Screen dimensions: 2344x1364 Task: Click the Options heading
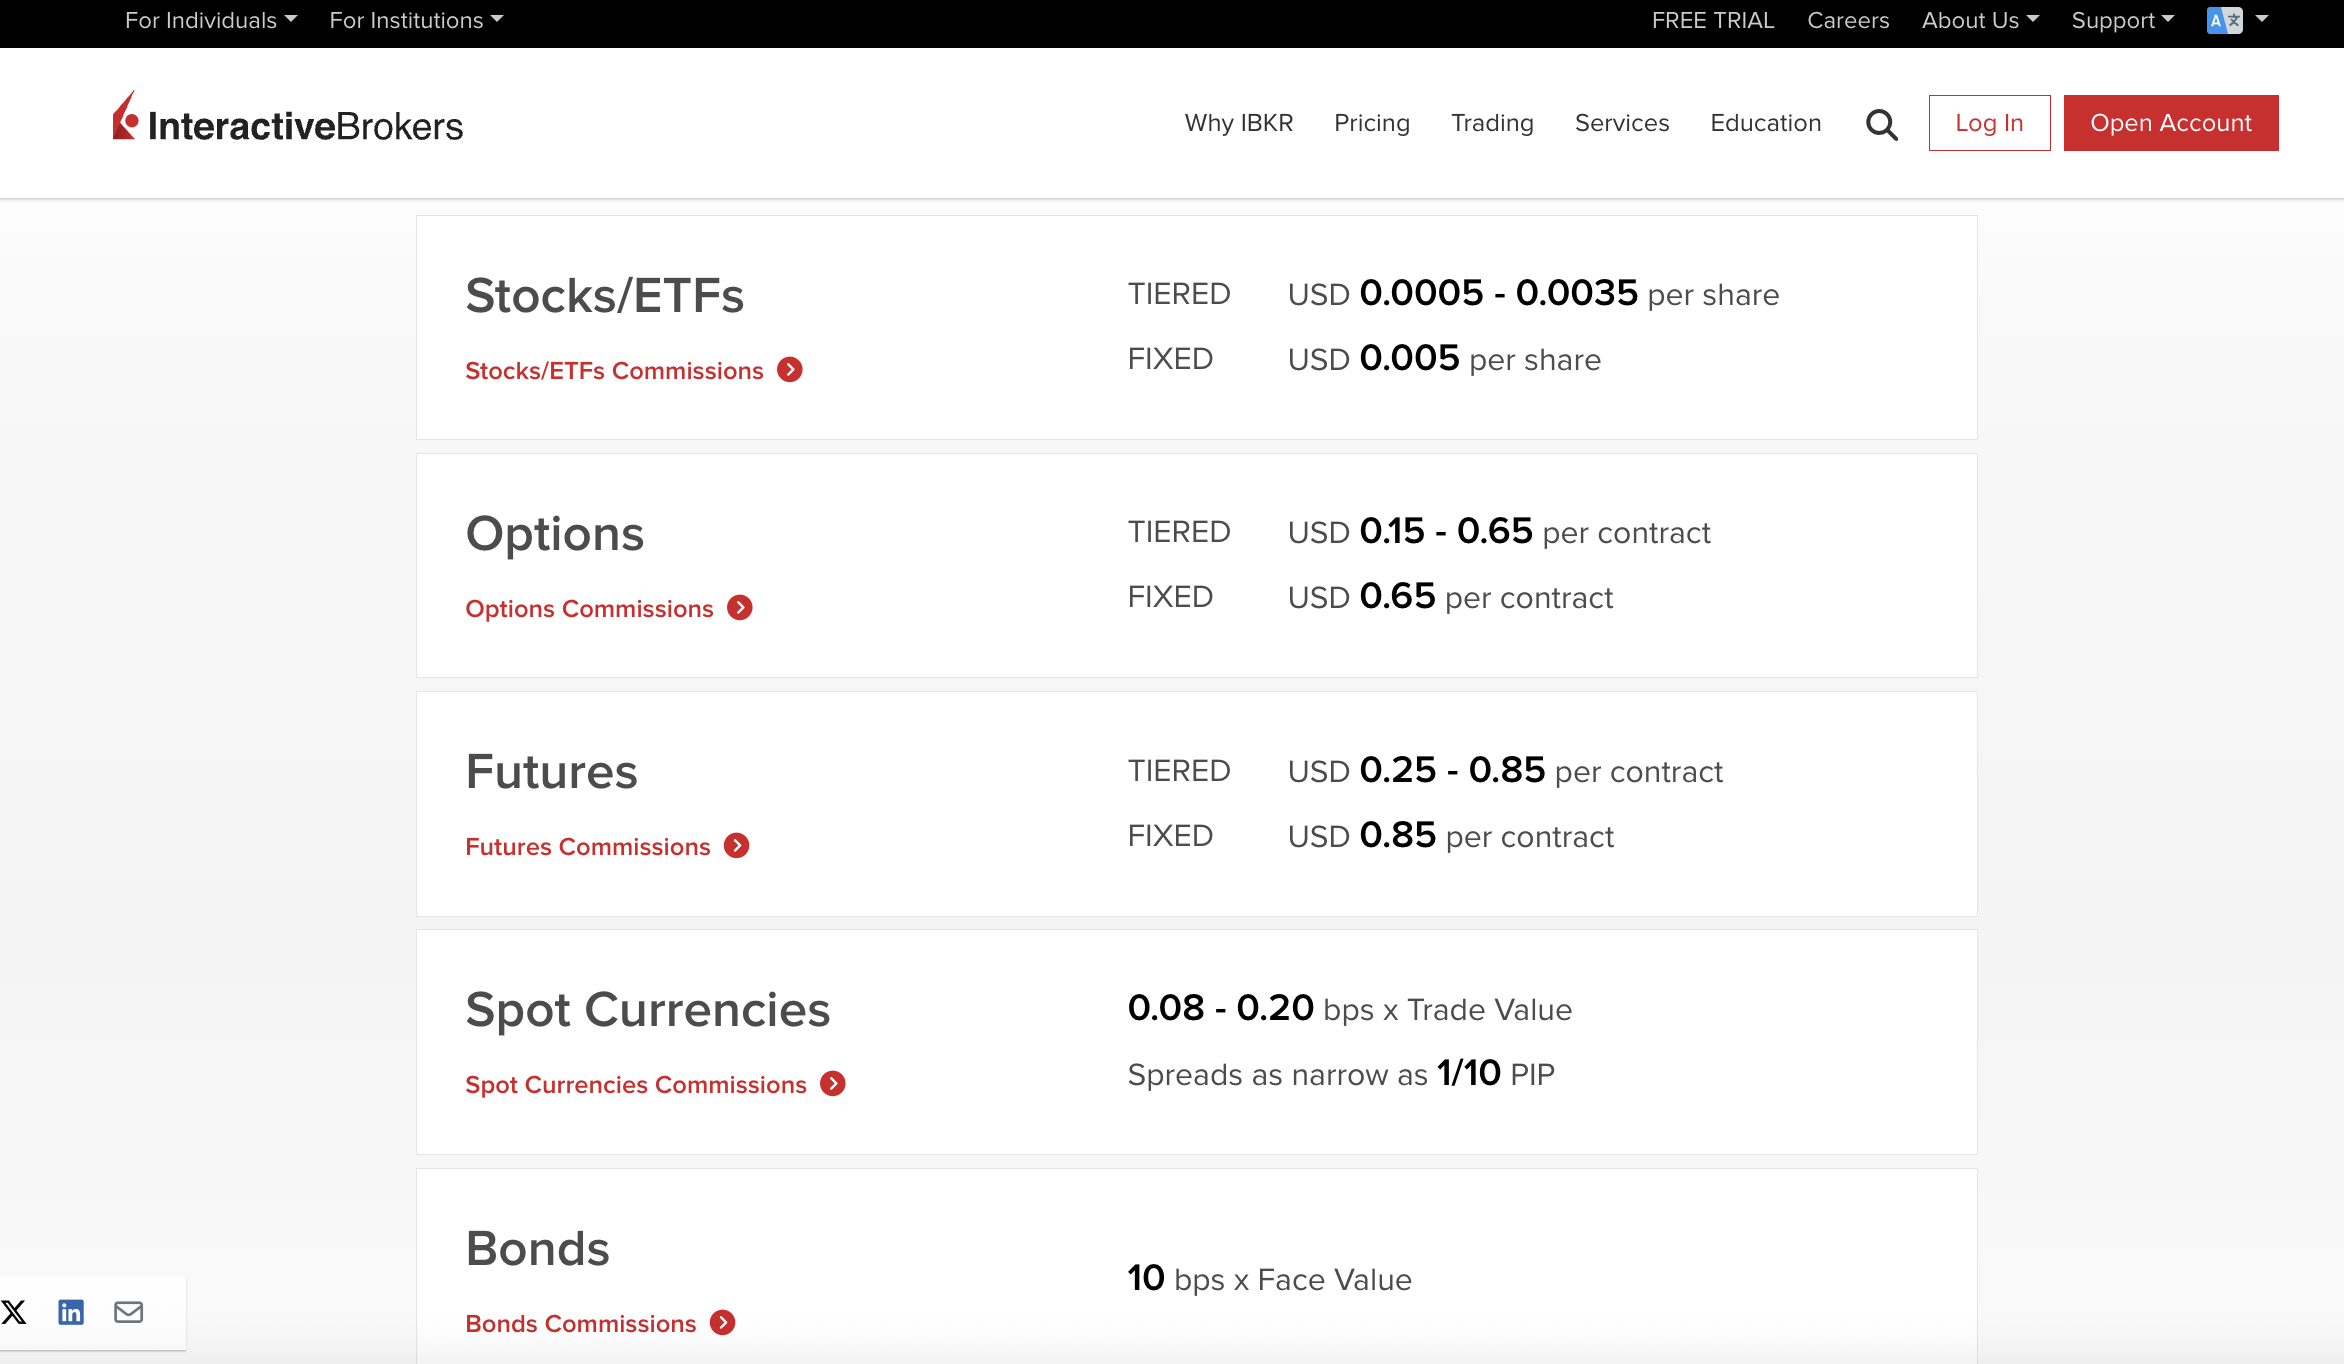click(555, 534)
